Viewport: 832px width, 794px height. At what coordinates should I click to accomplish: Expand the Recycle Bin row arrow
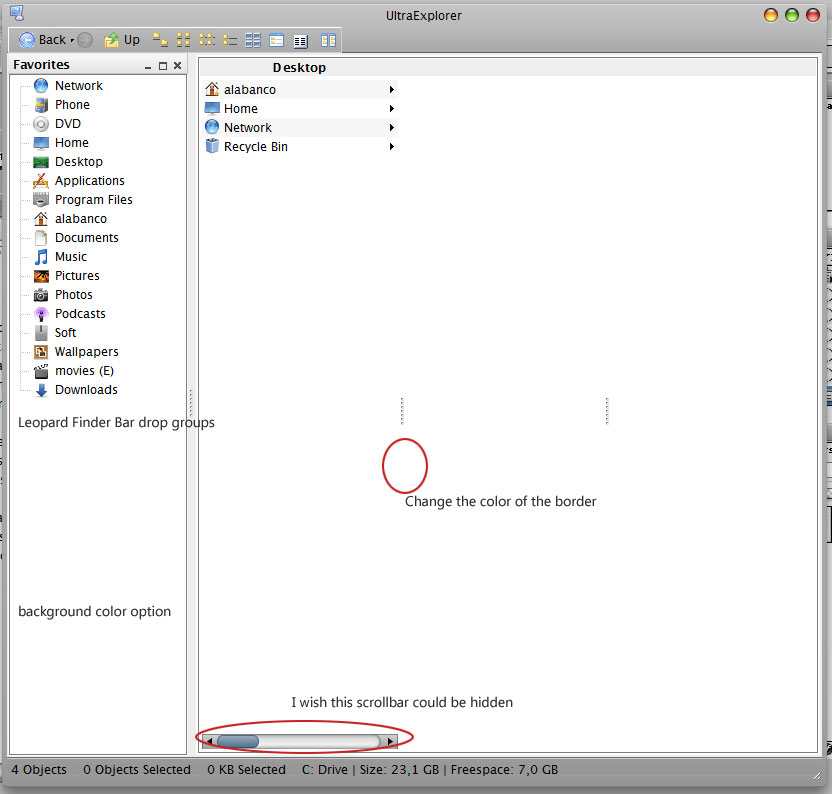(392, 146)
